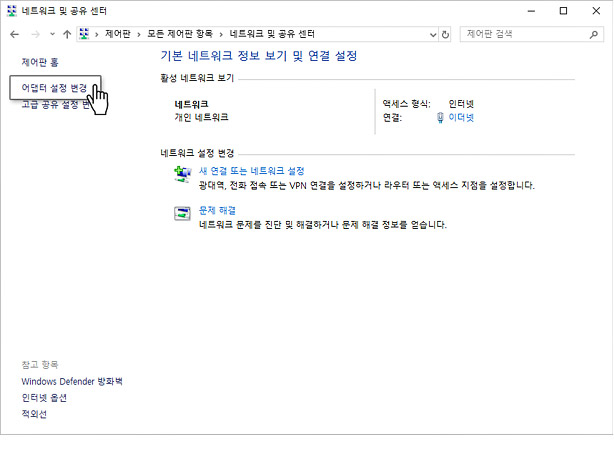Click the up directory arrow
The width and height of the screenshot is (614, 454).
click(66, 34)
